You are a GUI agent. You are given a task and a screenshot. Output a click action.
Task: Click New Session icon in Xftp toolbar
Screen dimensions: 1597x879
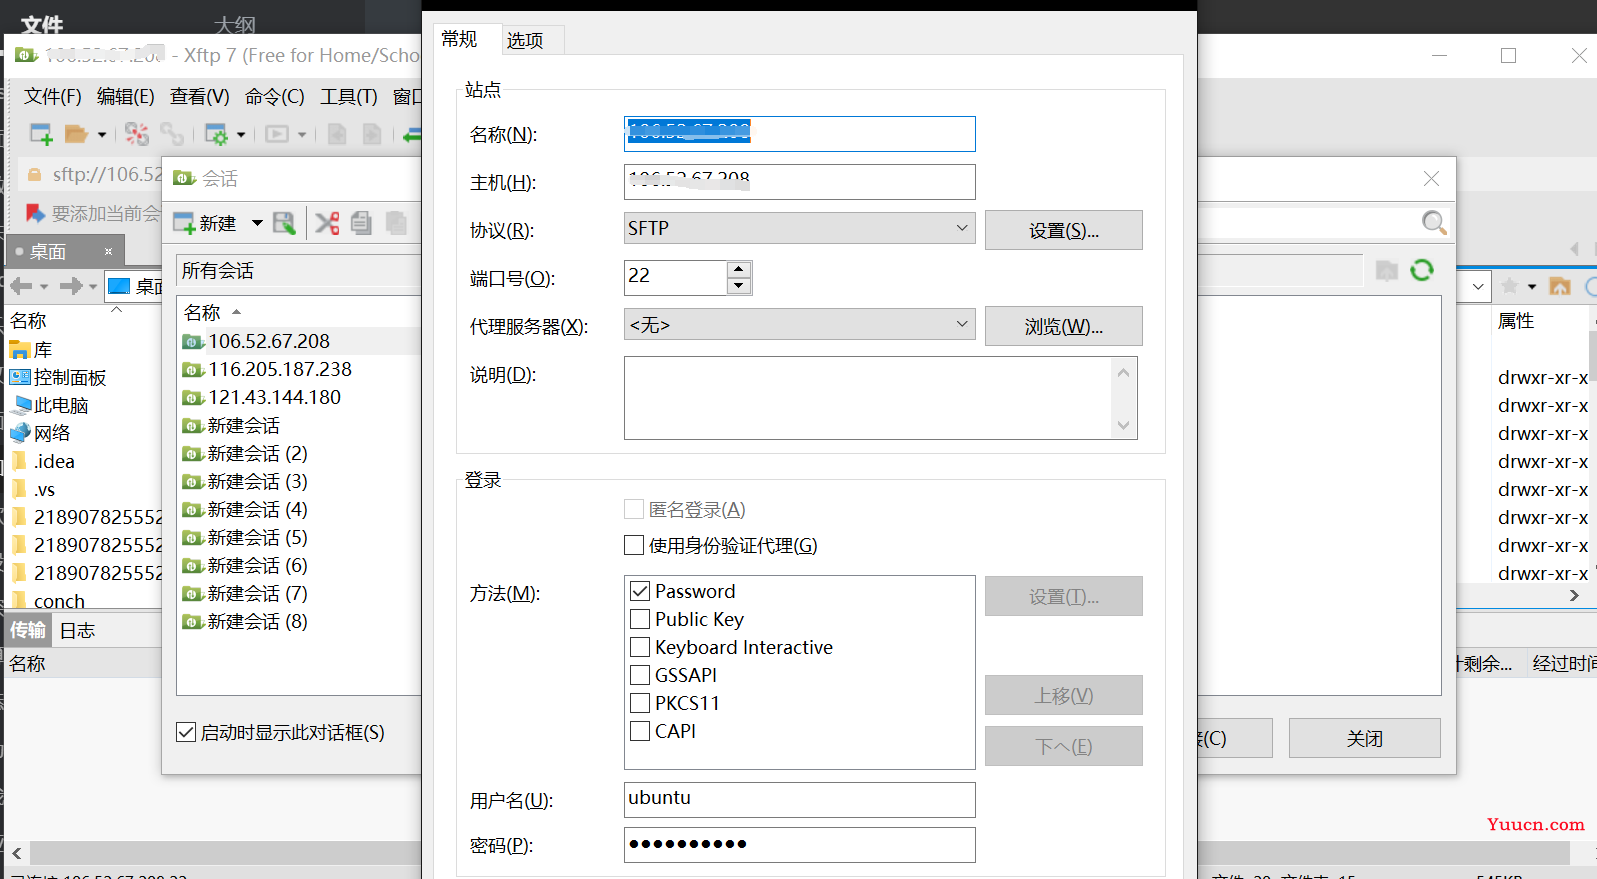tap(41, 134)
